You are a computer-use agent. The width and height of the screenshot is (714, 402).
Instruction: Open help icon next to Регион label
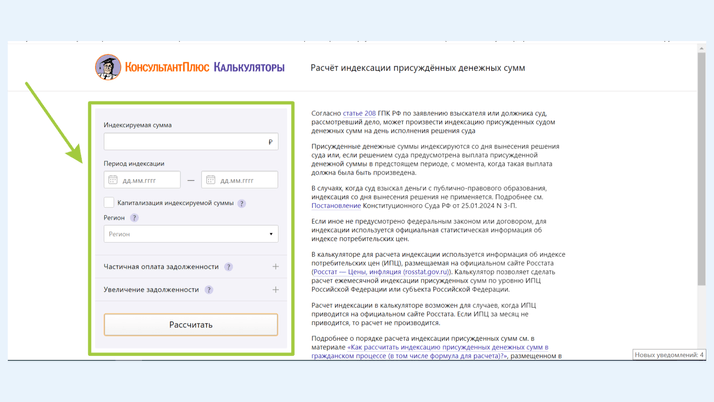pos(134,218)
